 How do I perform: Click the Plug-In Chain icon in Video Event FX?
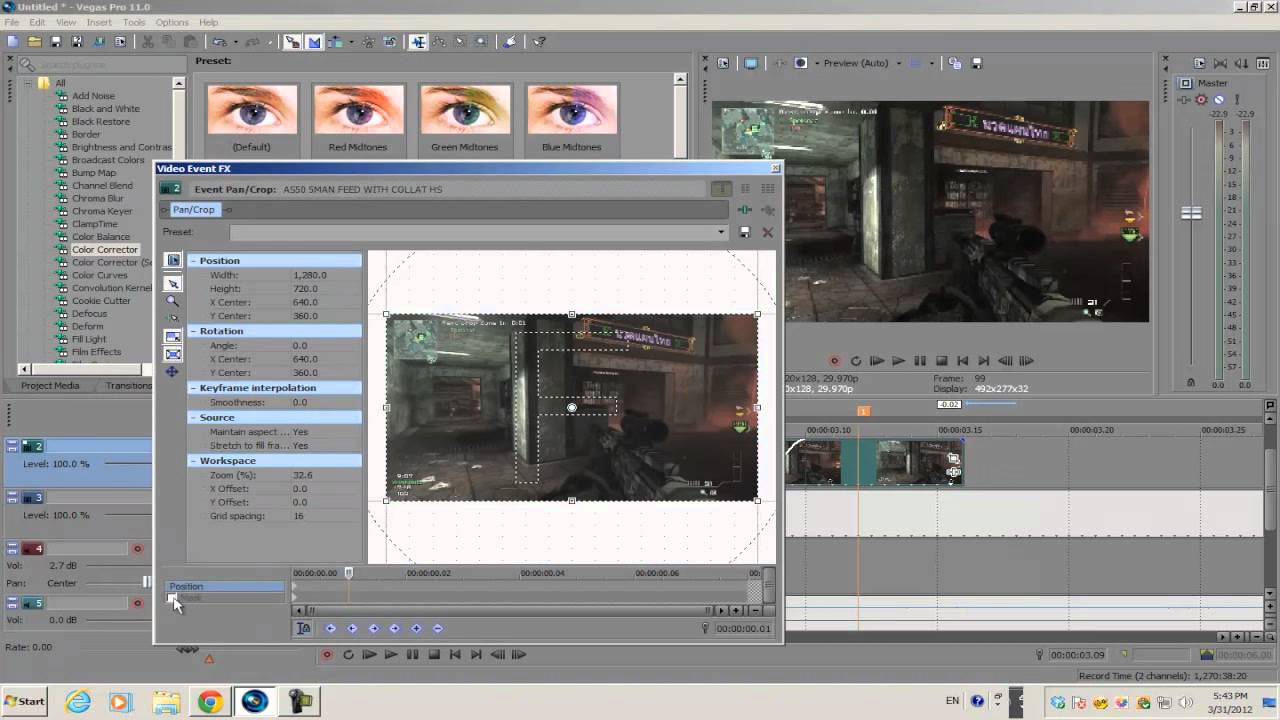pos(744,210)
